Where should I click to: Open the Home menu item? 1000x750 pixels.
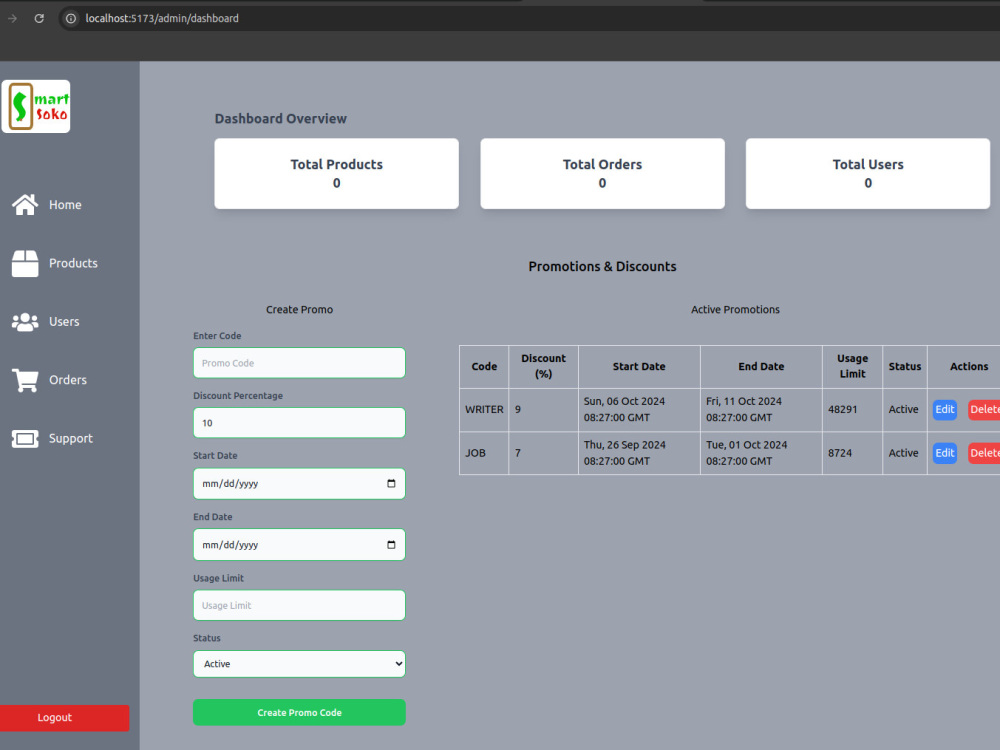65,205
